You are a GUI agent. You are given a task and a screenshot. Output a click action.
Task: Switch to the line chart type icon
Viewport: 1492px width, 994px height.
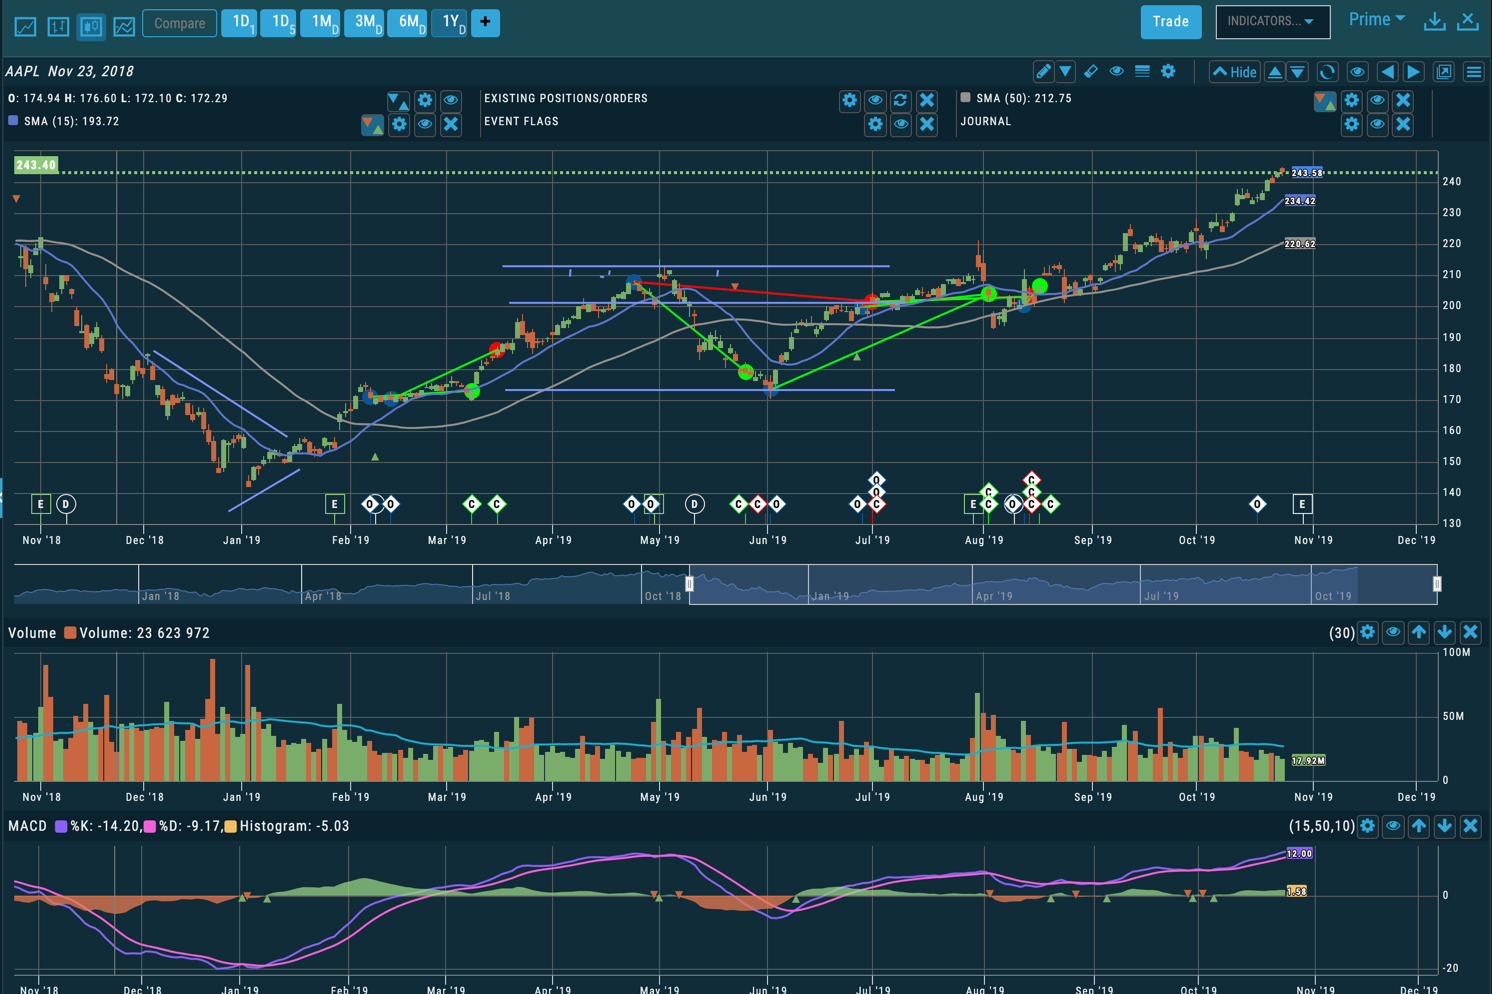coord(25,26)
